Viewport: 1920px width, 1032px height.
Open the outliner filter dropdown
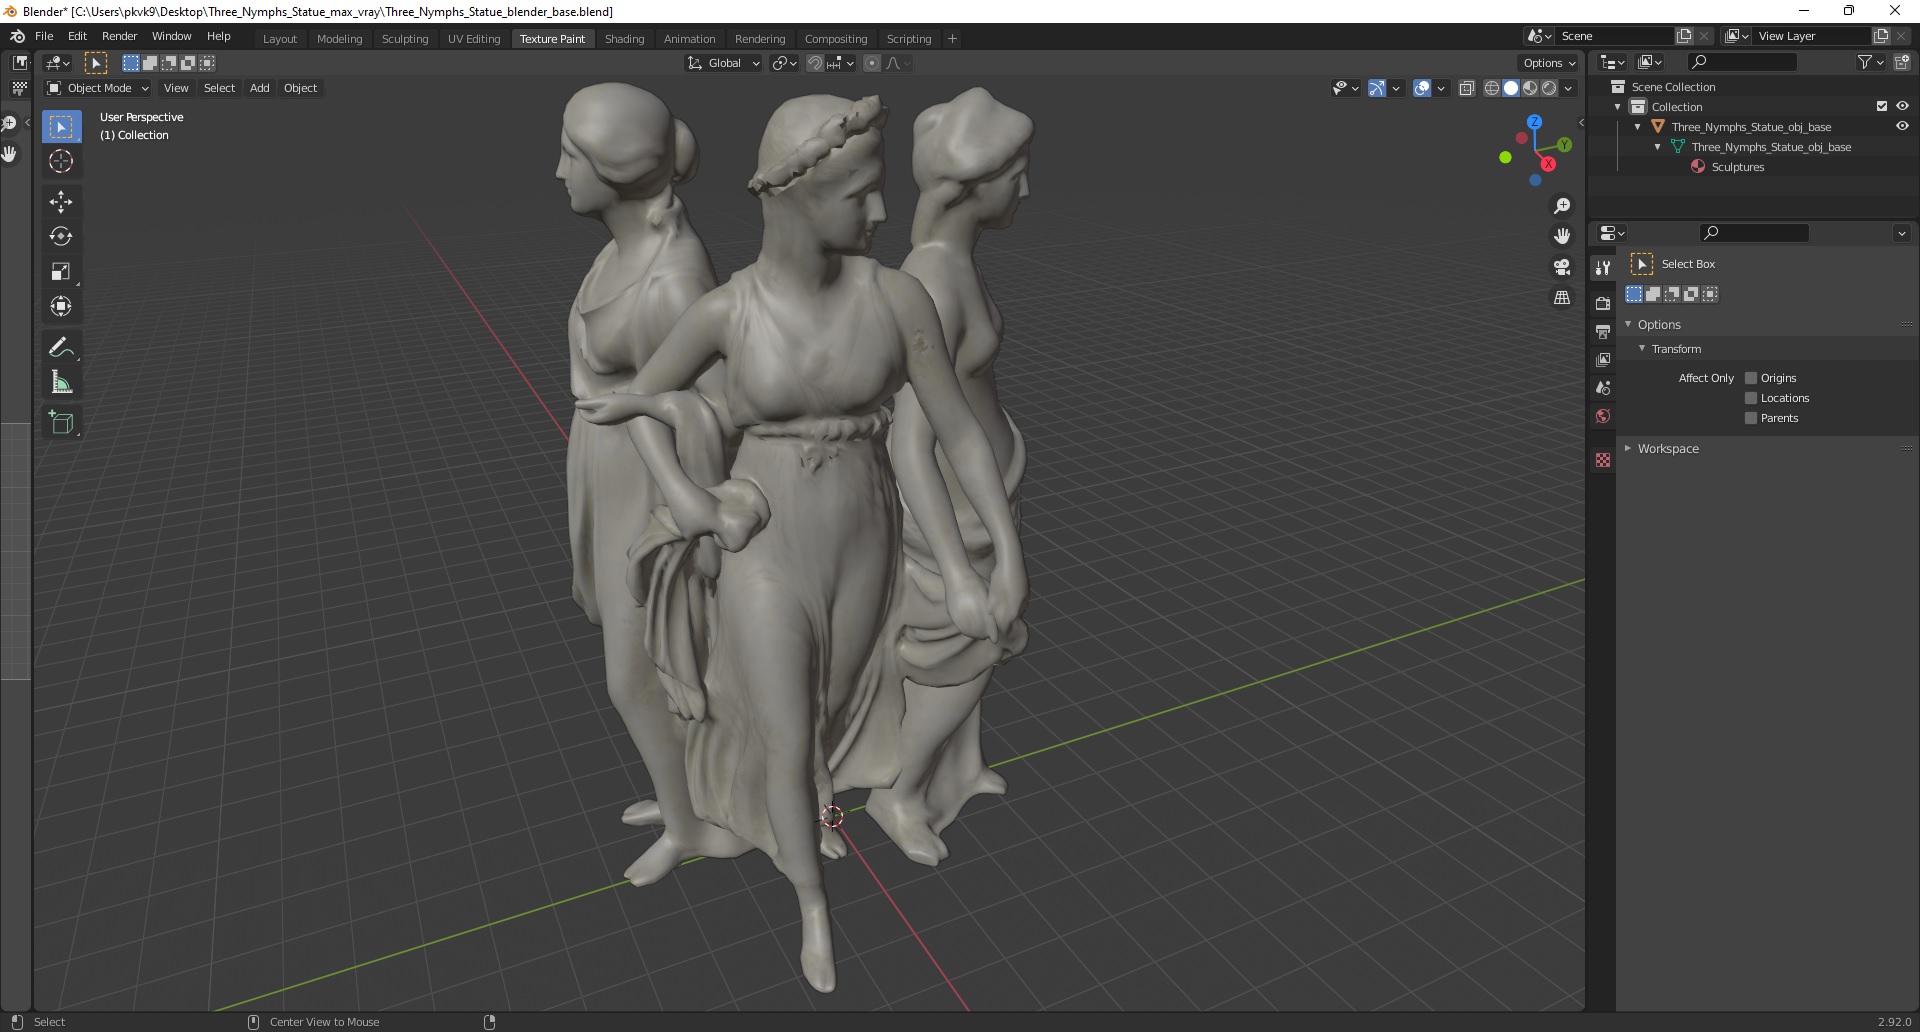(1870, 62)
